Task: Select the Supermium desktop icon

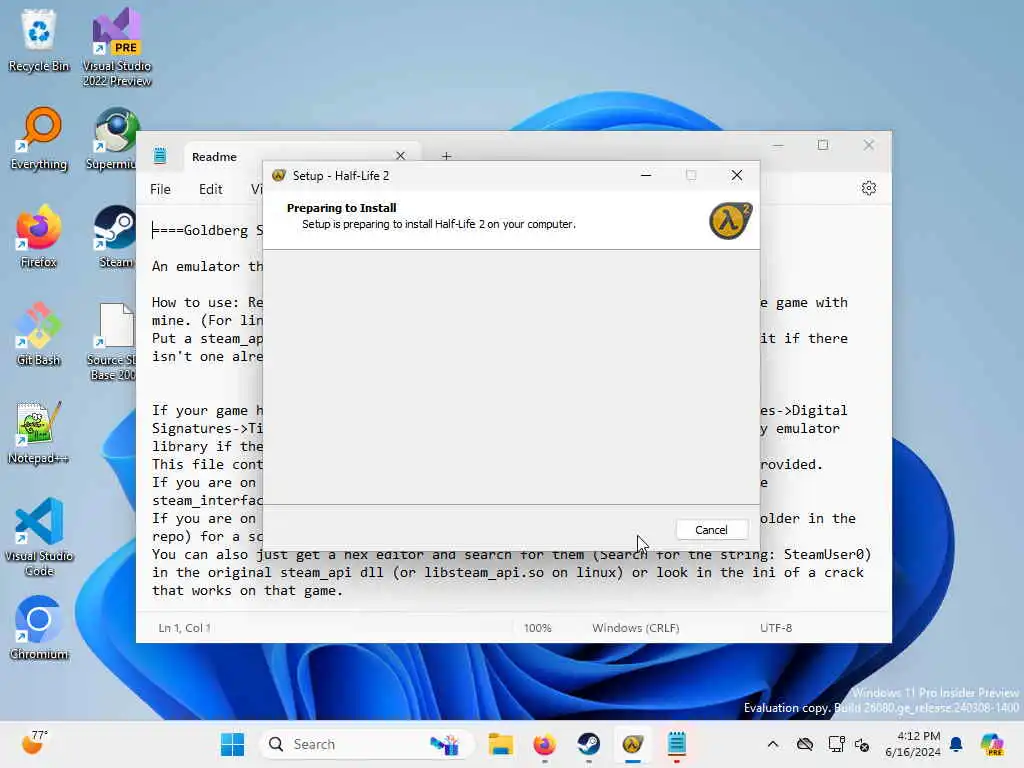Action: point(112,138)
